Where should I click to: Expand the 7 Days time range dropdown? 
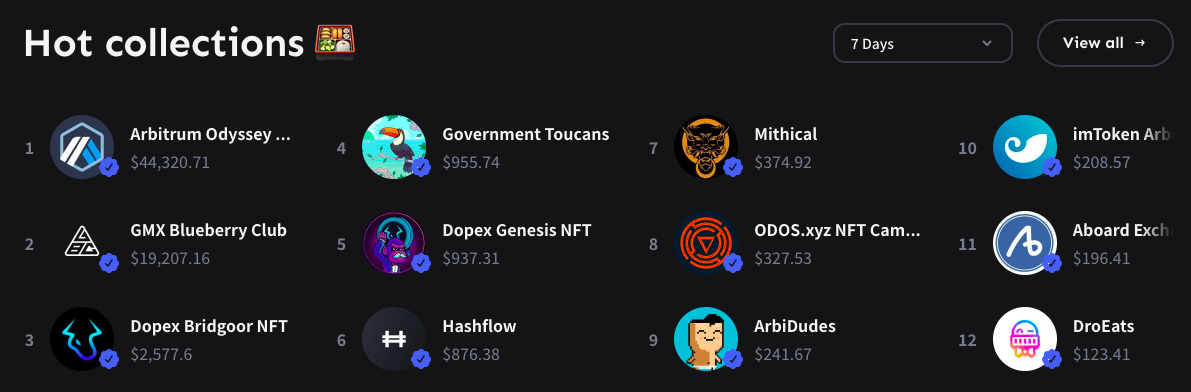point(923,43)
